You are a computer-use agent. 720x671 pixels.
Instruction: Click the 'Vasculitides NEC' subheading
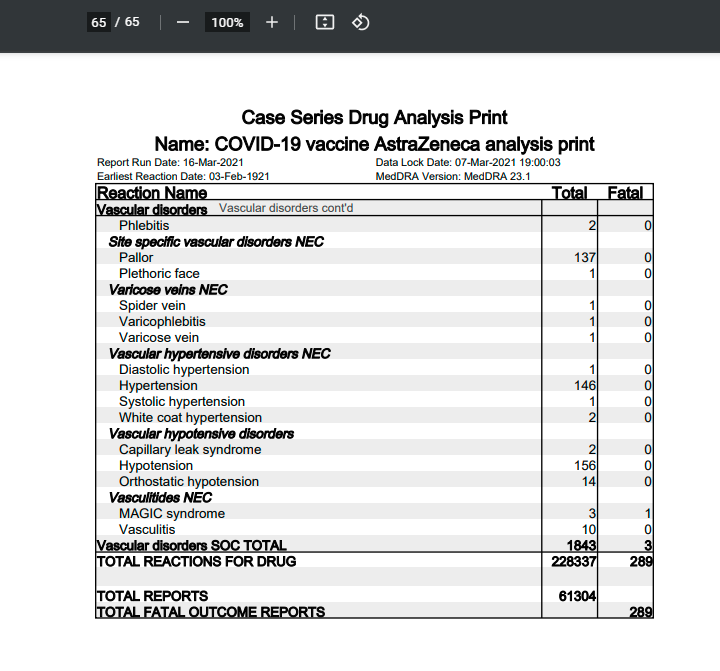[x=160, y=497]
